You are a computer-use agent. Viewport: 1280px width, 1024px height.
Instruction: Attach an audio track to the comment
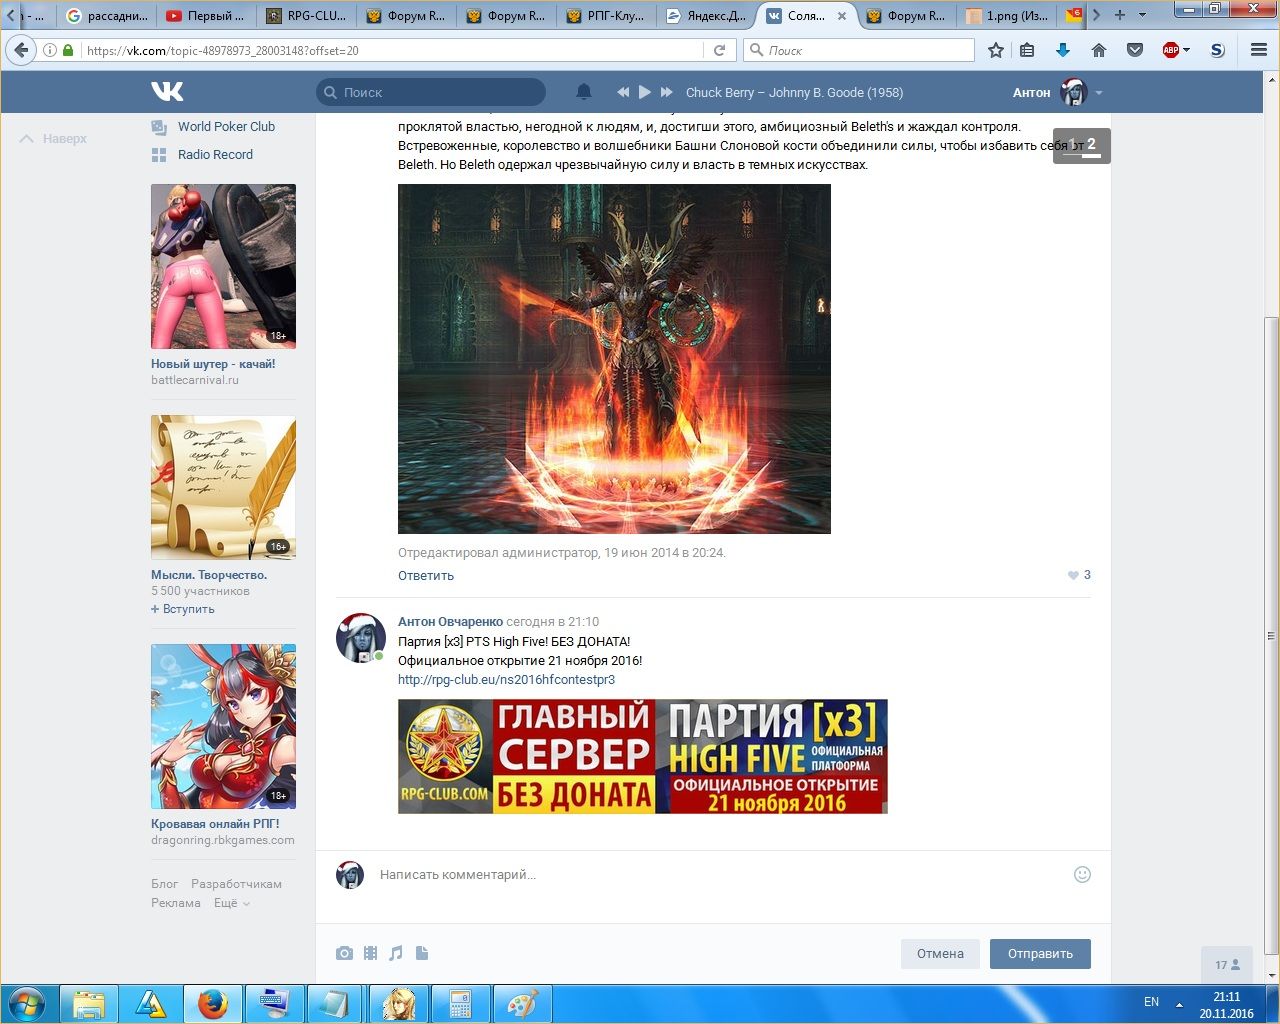tap(396, 953)
